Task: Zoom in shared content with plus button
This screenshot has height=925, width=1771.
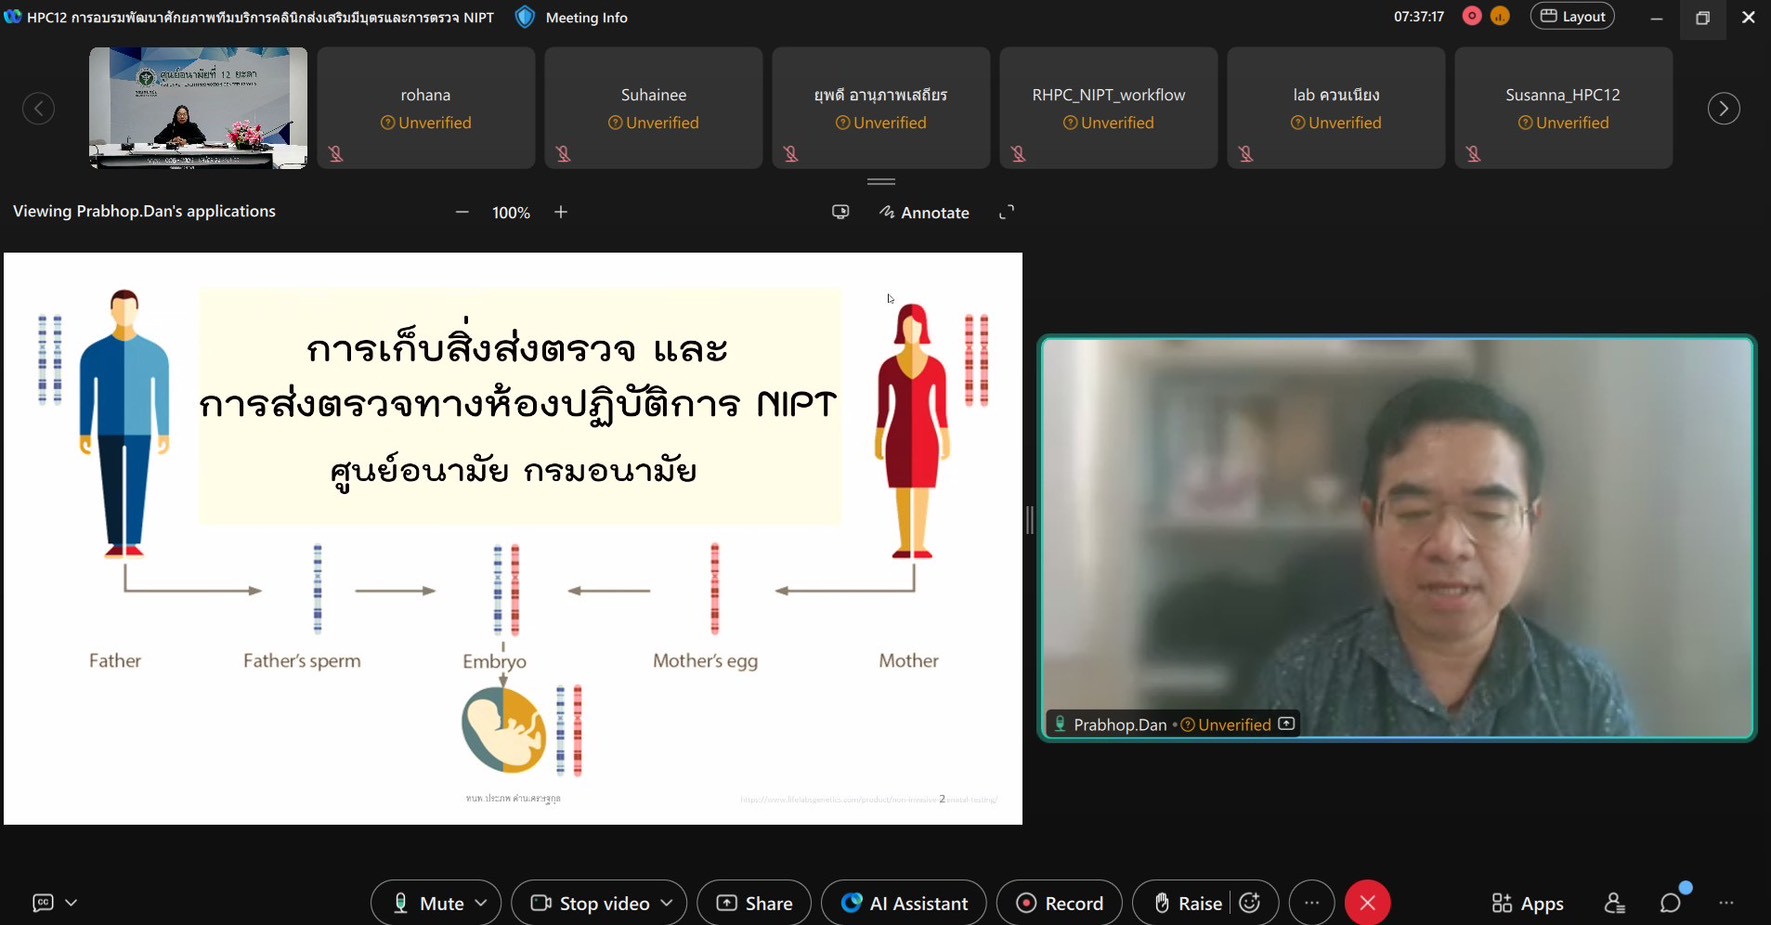Action: pos(561,212)
